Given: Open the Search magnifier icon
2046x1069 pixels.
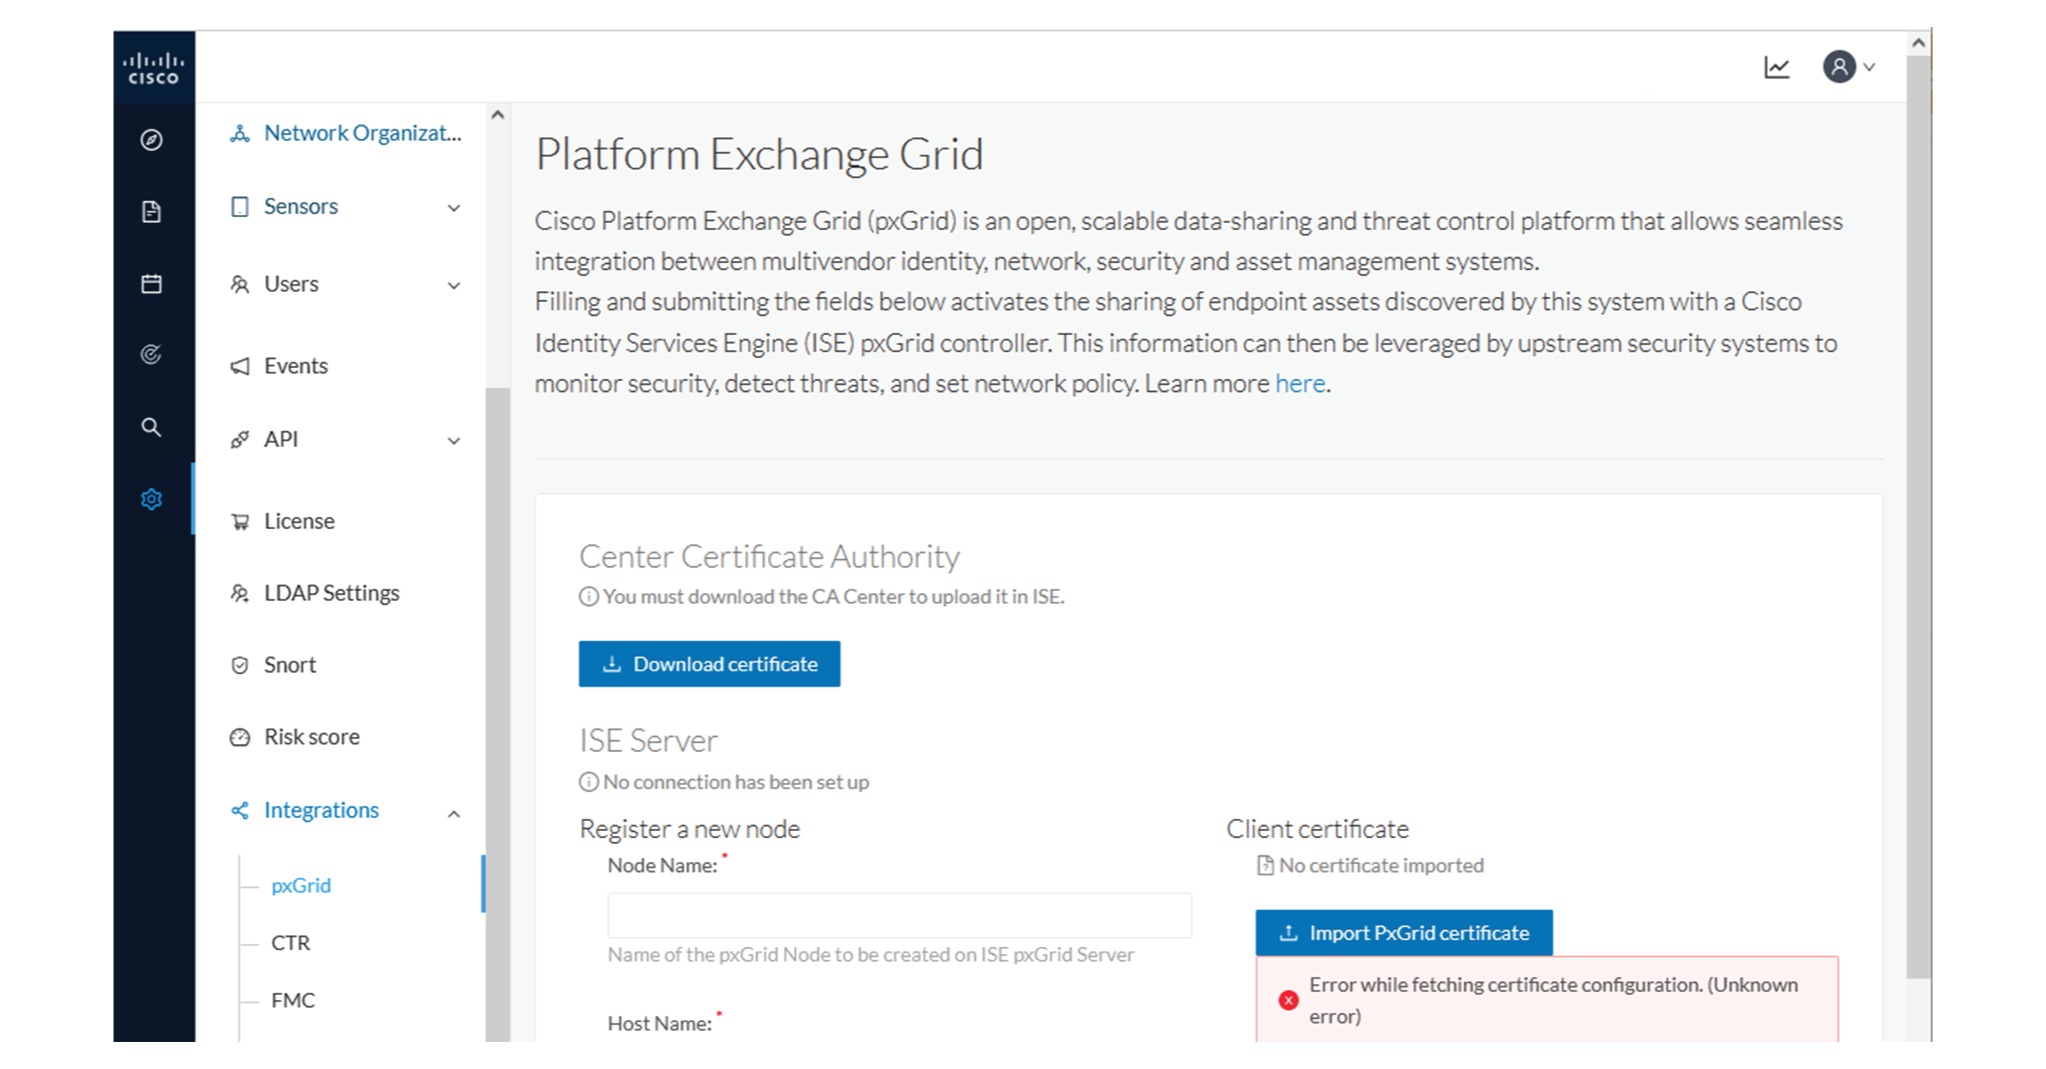Looking at the screenshot, I should [x=151, y=427].
